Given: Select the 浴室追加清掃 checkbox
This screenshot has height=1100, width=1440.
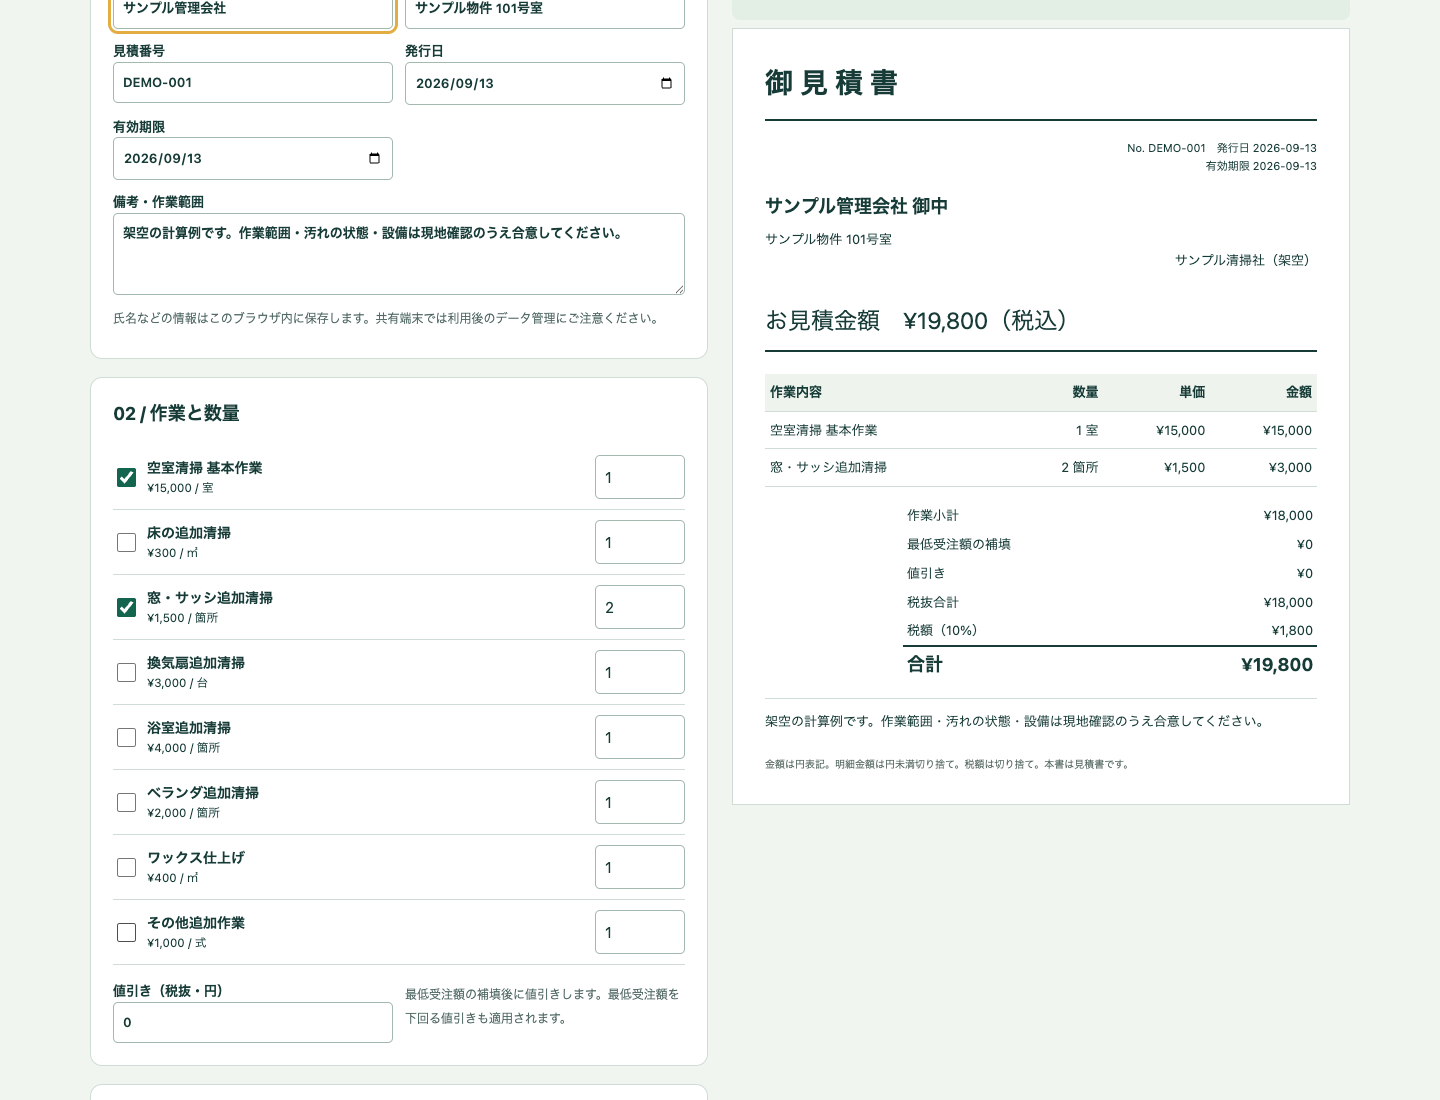Looking at the screenshot, I should [126, 737].
